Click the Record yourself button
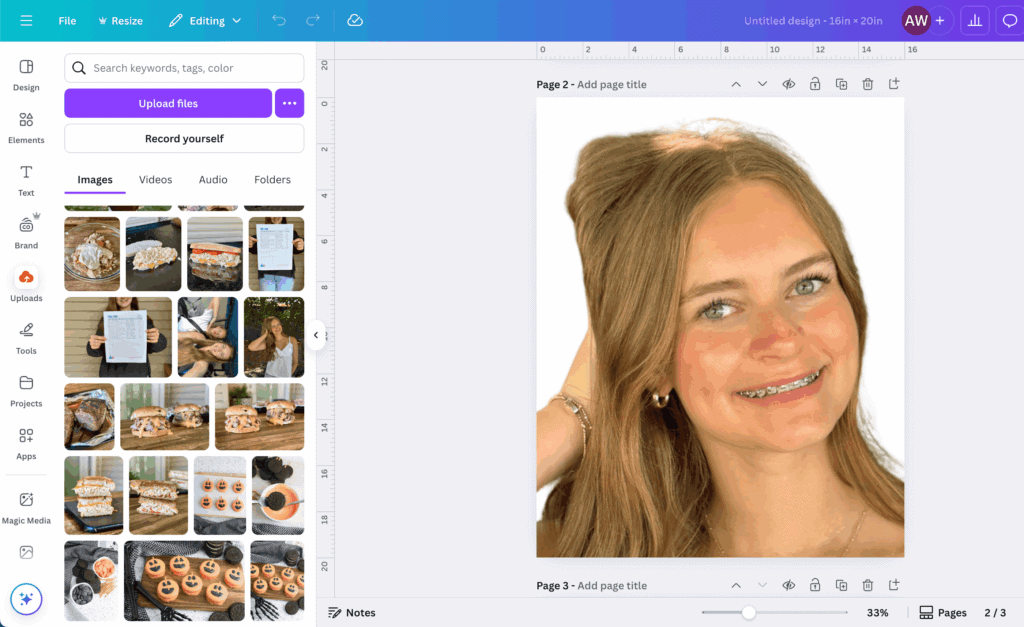Screen dimensions: 1024x627 coord(183,138)
